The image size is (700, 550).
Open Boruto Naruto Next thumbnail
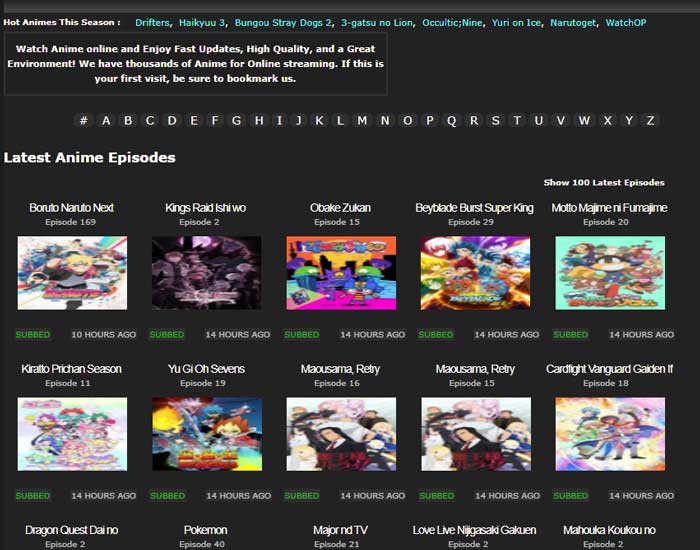(x=72, y=273)
